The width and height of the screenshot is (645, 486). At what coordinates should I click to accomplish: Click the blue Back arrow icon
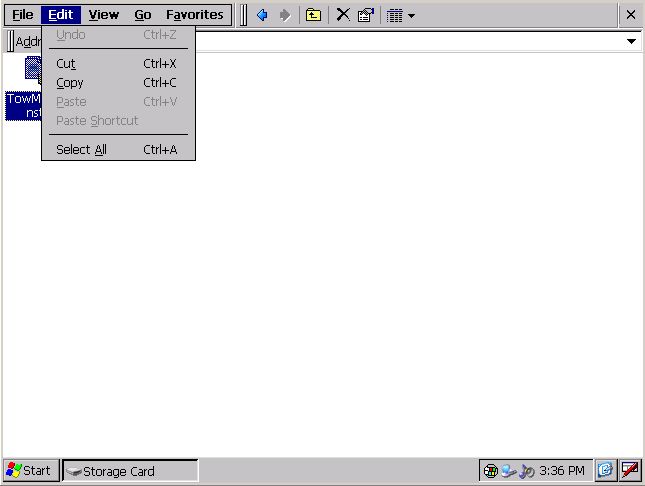coord(262,16)
